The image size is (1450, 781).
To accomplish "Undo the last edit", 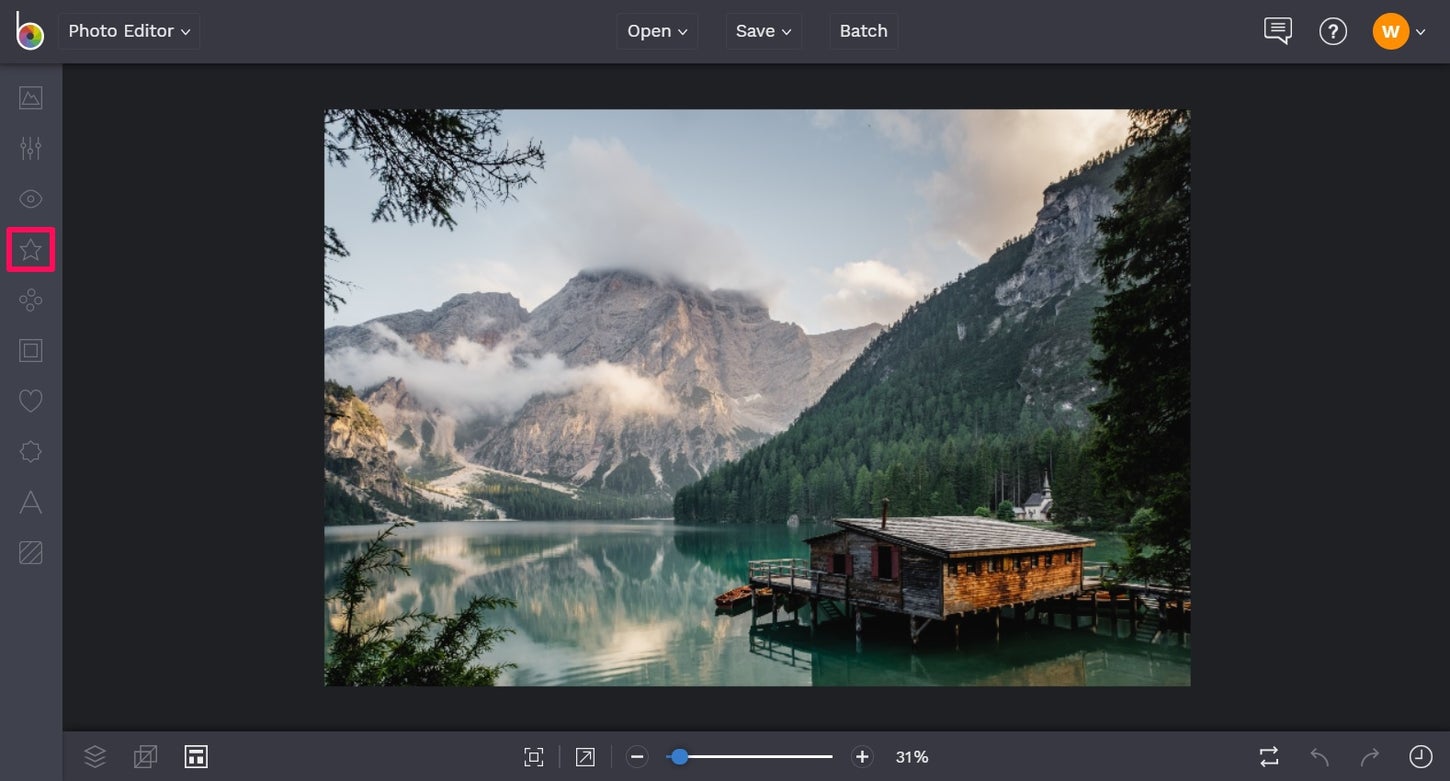I will point(1318,756).
